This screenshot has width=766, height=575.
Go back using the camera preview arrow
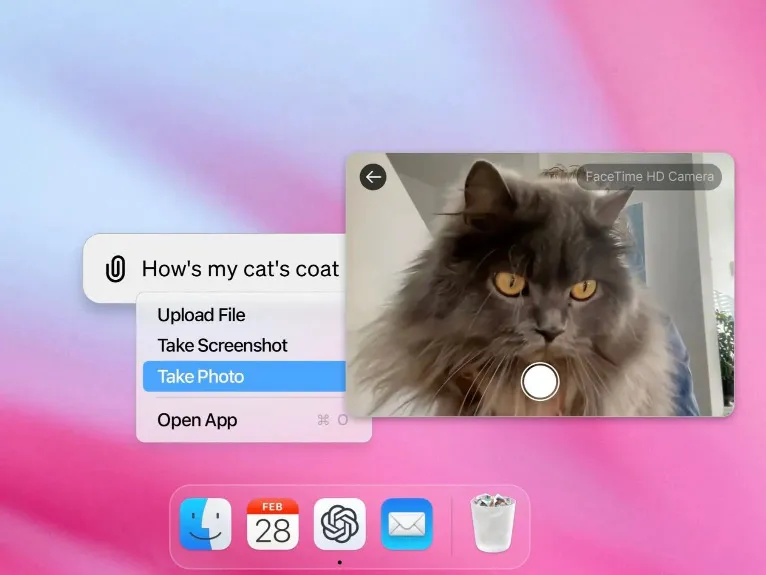pos(373,177)
